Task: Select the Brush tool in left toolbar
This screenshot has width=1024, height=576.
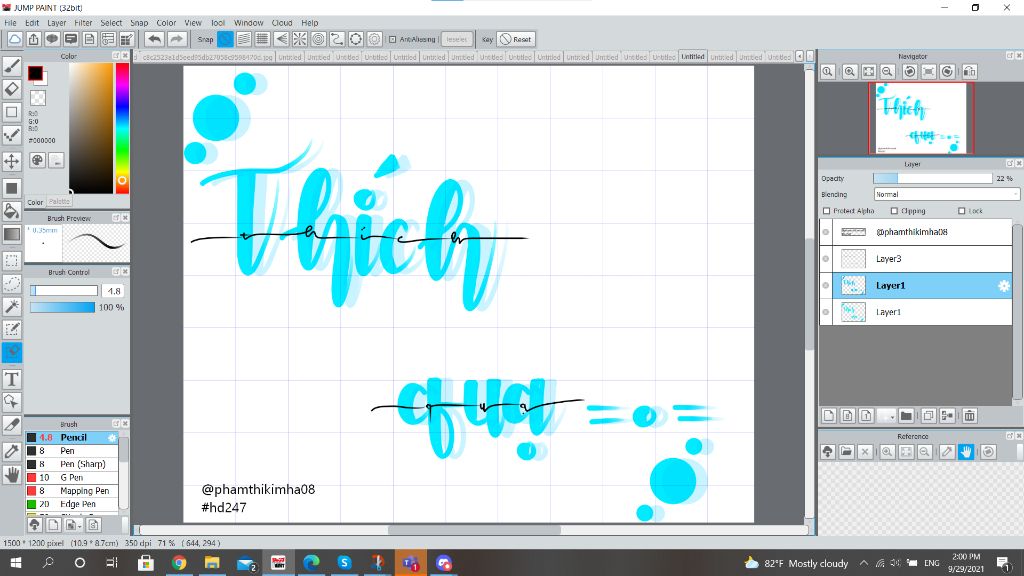Action: 12,65
